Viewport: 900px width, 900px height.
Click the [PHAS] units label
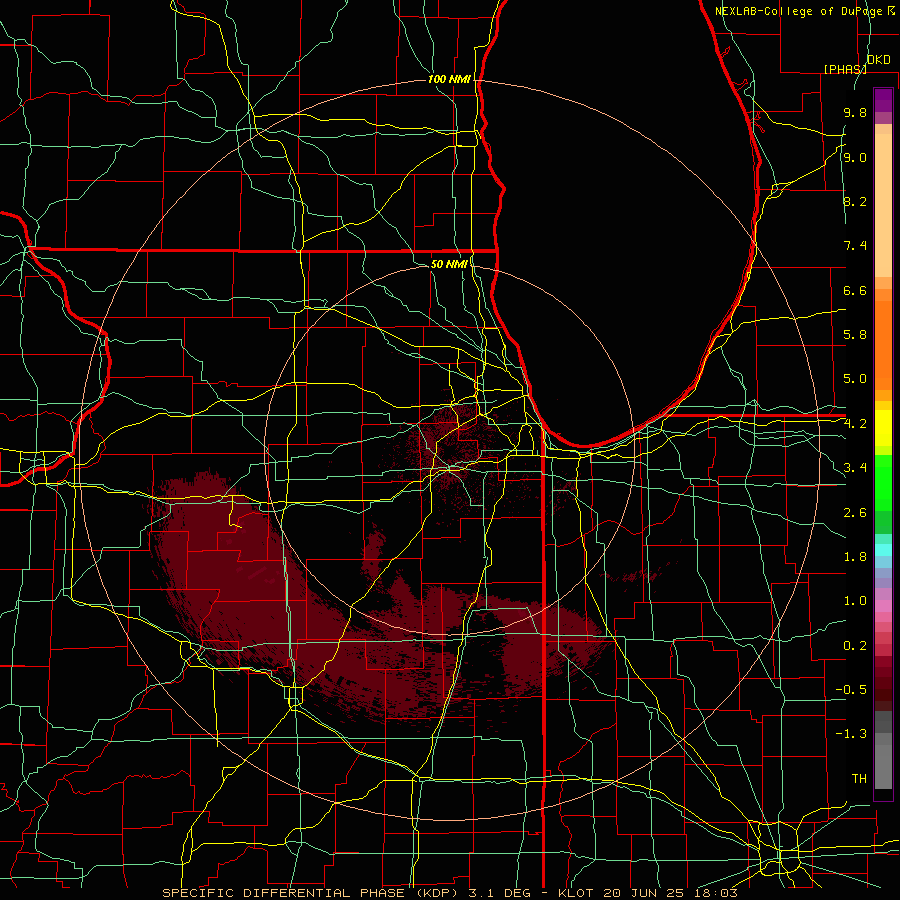(845, 69)
